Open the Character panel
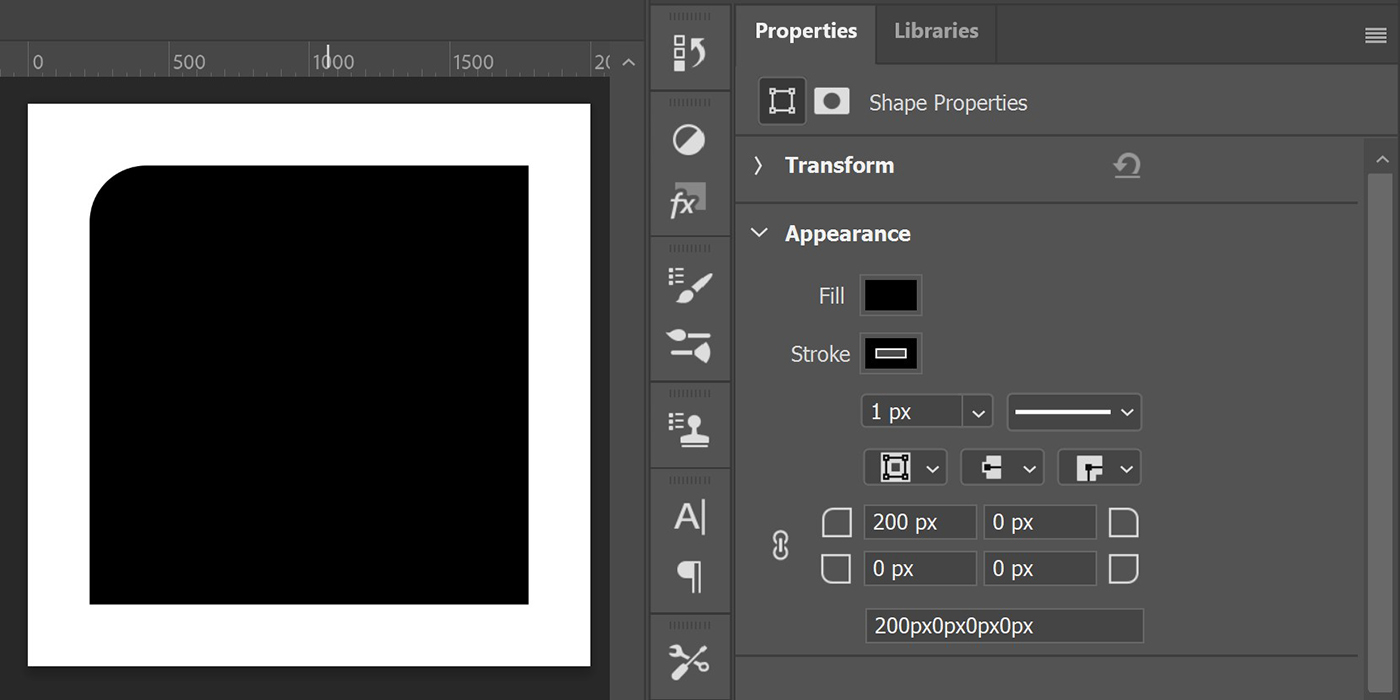Screen dimensions: 1400x700 pos(689,516)
